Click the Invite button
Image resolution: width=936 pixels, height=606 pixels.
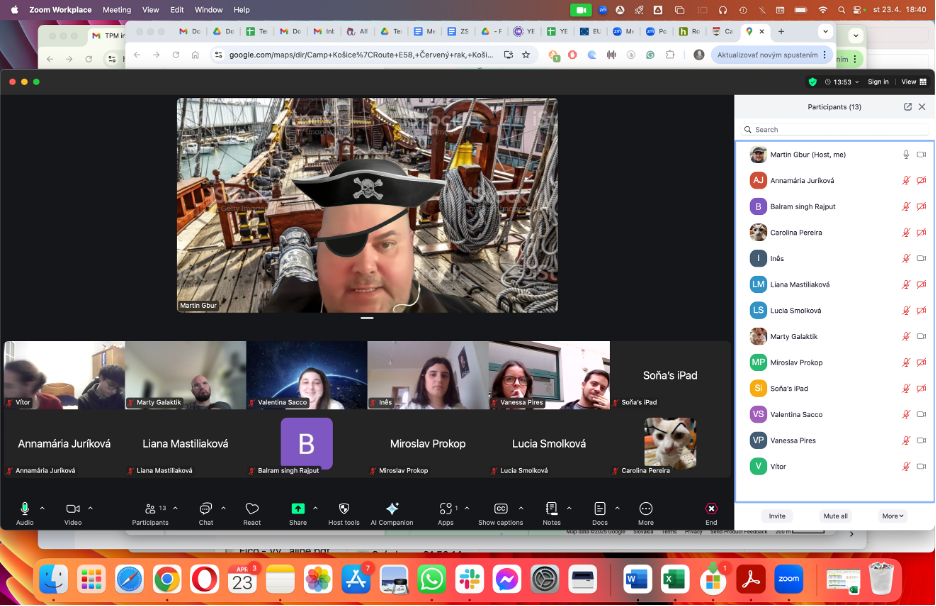point(777,516)
